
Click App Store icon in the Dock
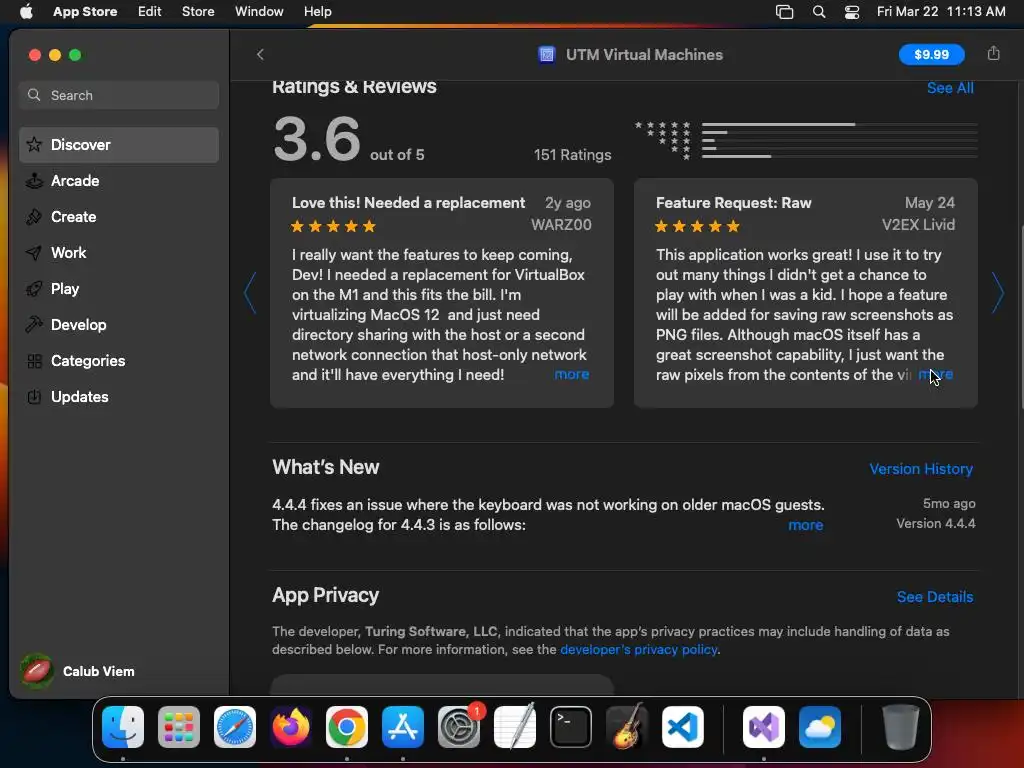pos(403,727)
